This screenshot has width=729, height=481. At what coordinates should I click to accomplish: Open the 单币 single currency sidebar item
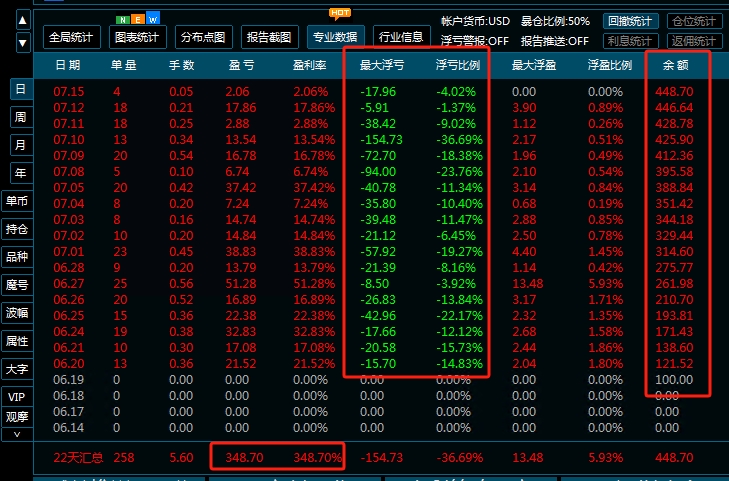[17, 201]
